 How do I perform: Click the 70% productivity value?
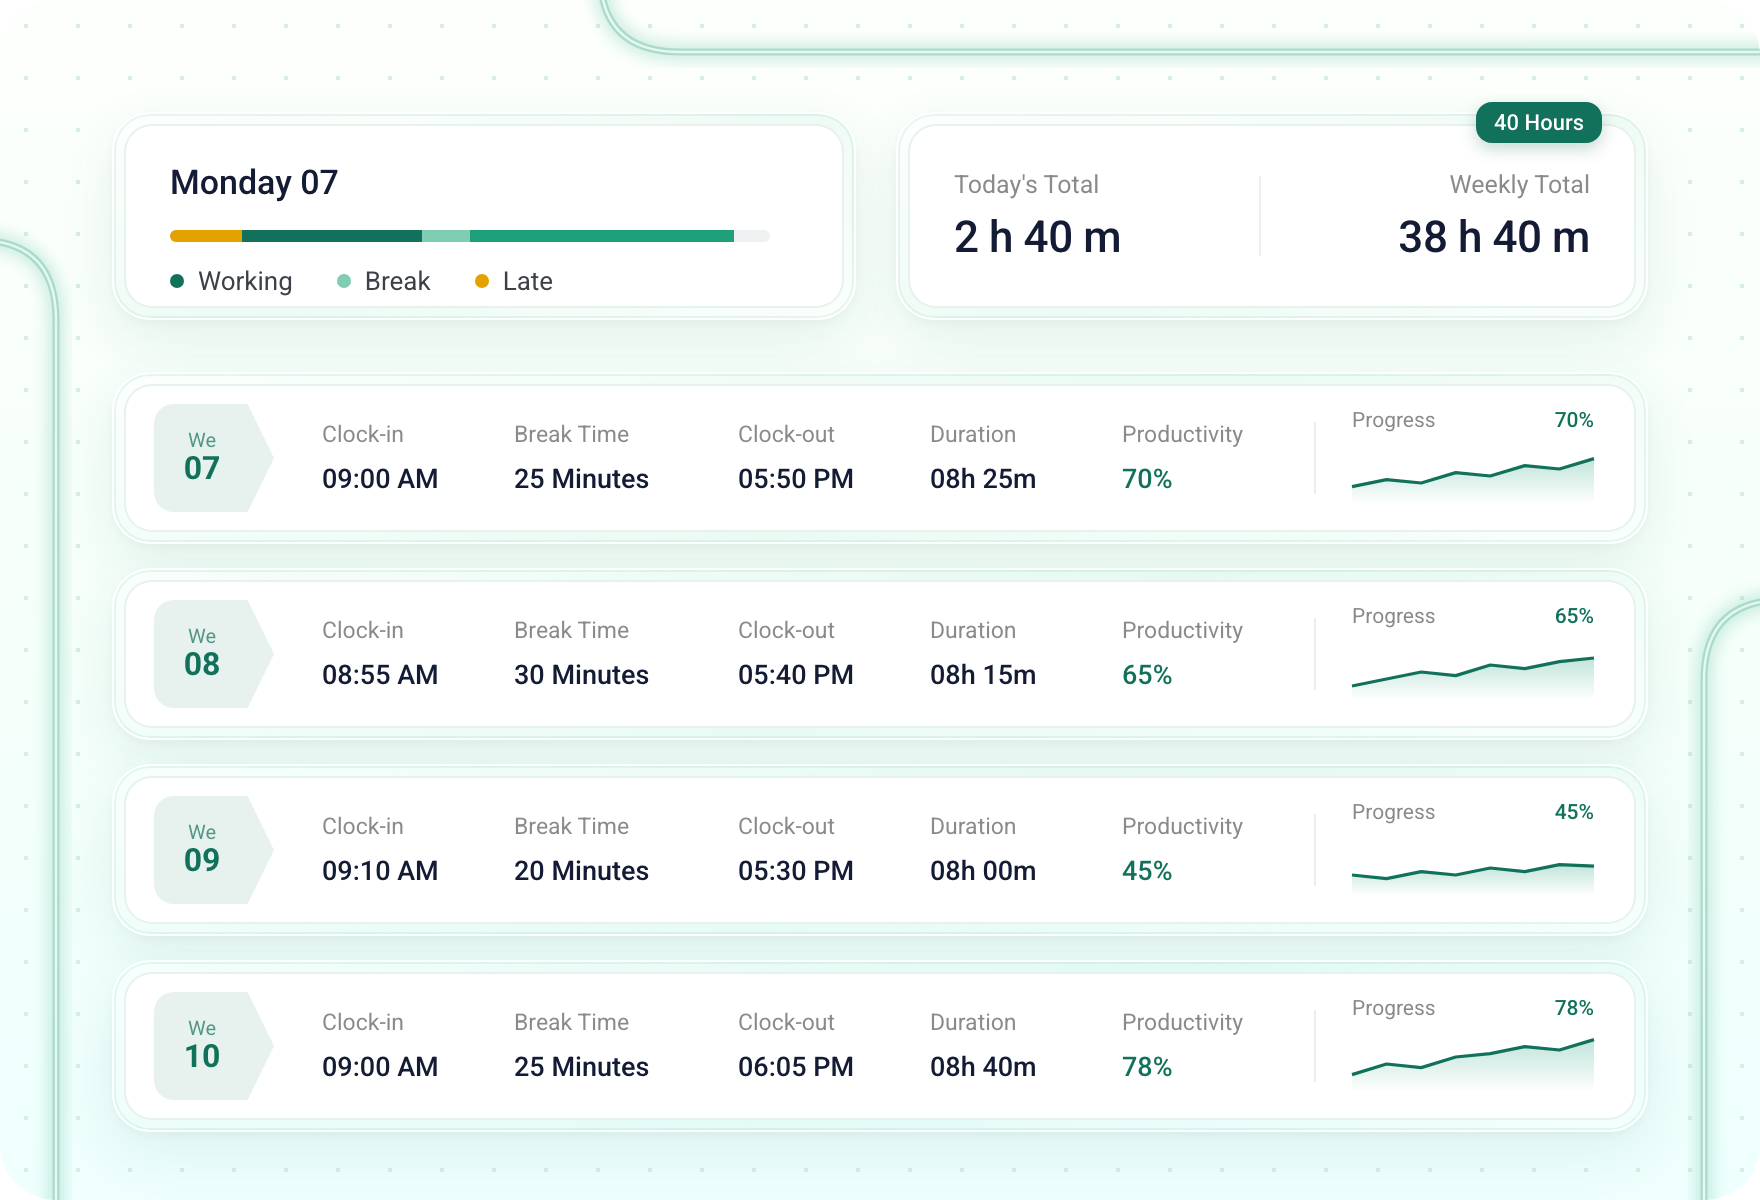(1147, 479)
